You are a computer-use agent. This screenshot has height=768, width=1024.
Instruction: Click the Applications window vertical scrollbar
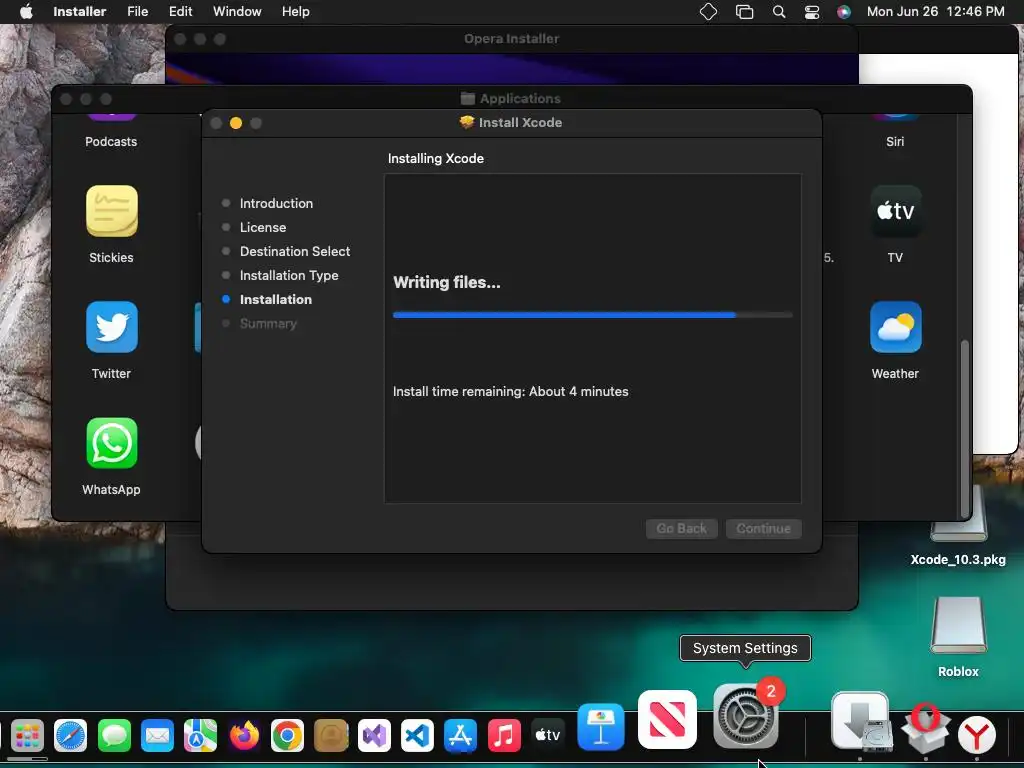(965, 428)
